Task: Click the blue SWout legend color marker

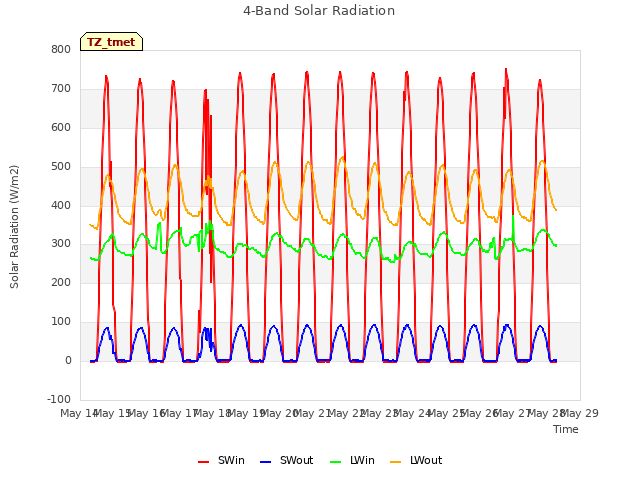Action: click(x=265, y=462)
